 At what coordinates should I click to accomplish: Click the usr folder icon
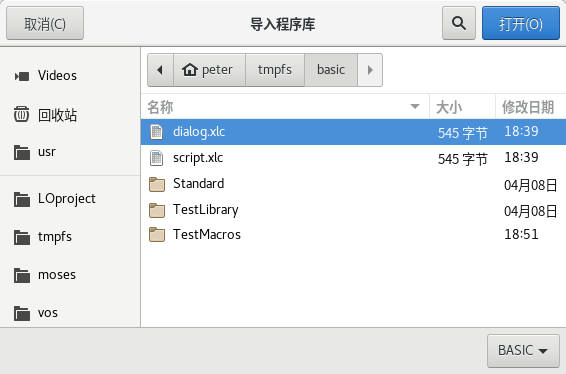(x=22, y=152)
